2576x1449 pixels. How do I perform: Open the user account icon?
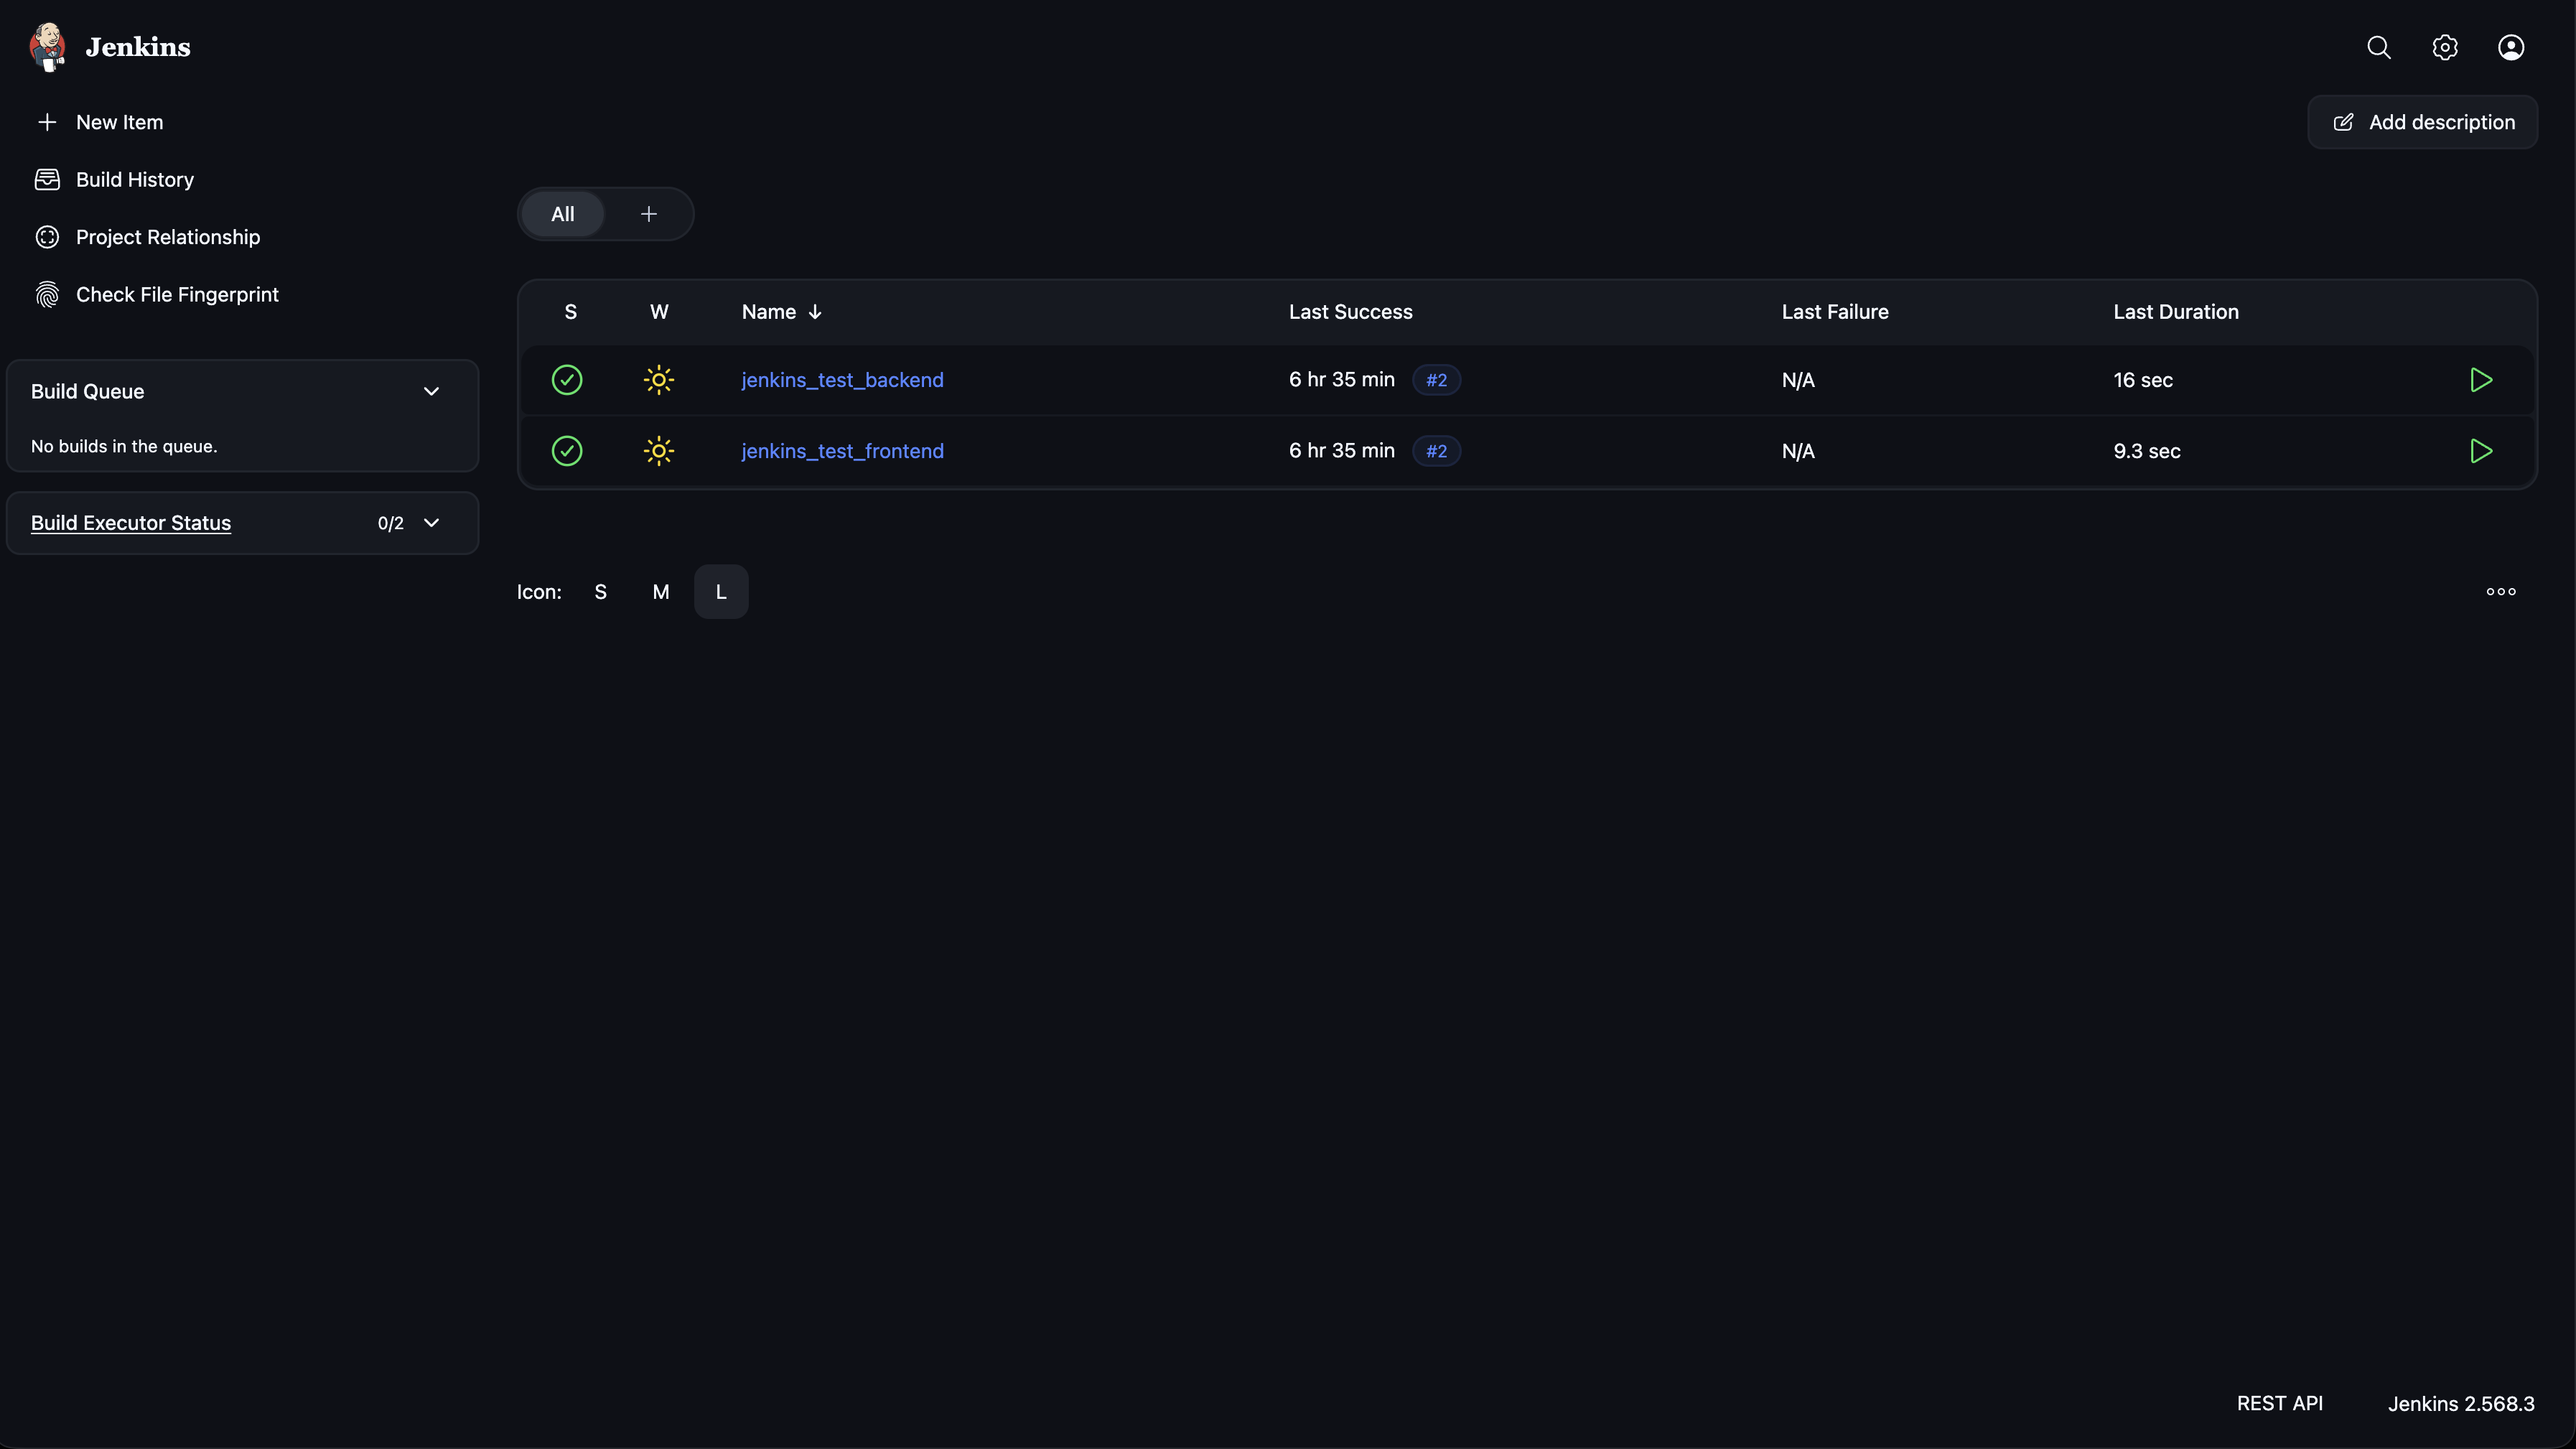(x=2511, y=47)
